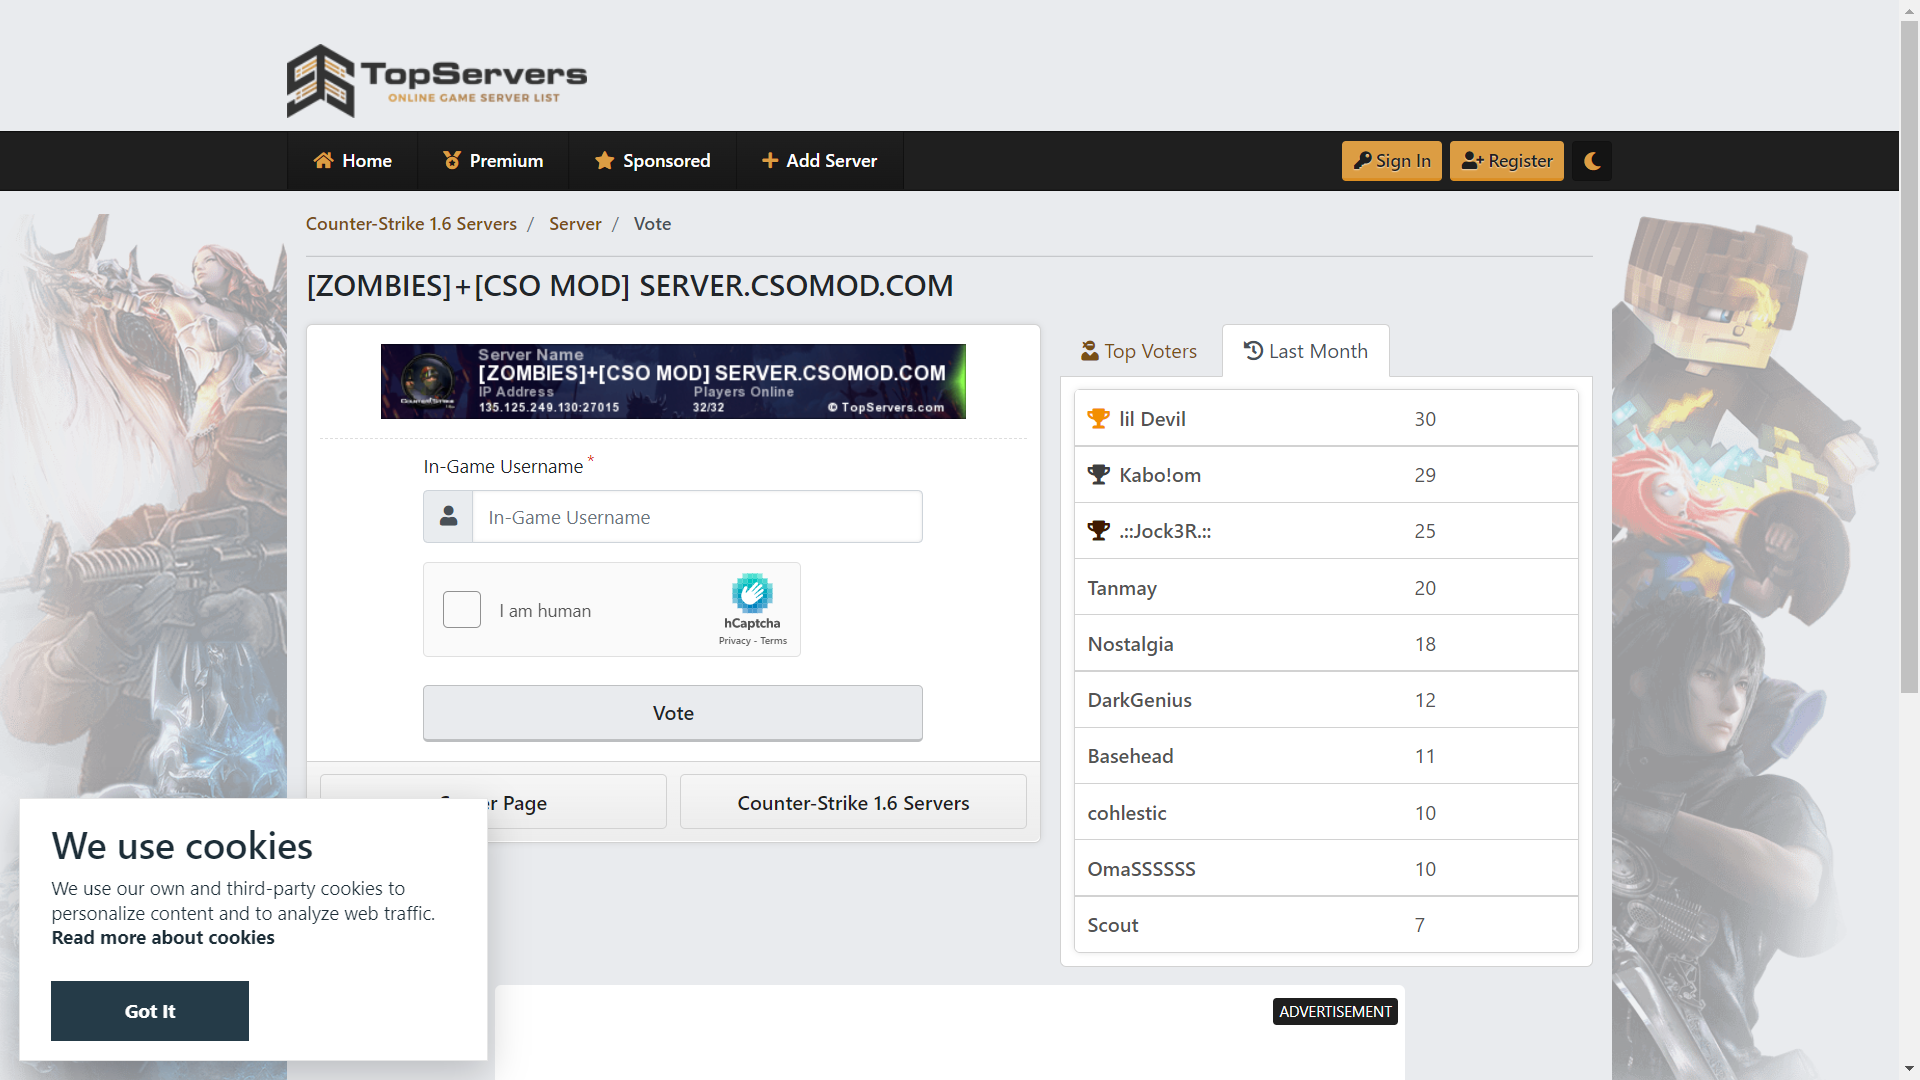Submit with the Vote button

coord(672,713)
